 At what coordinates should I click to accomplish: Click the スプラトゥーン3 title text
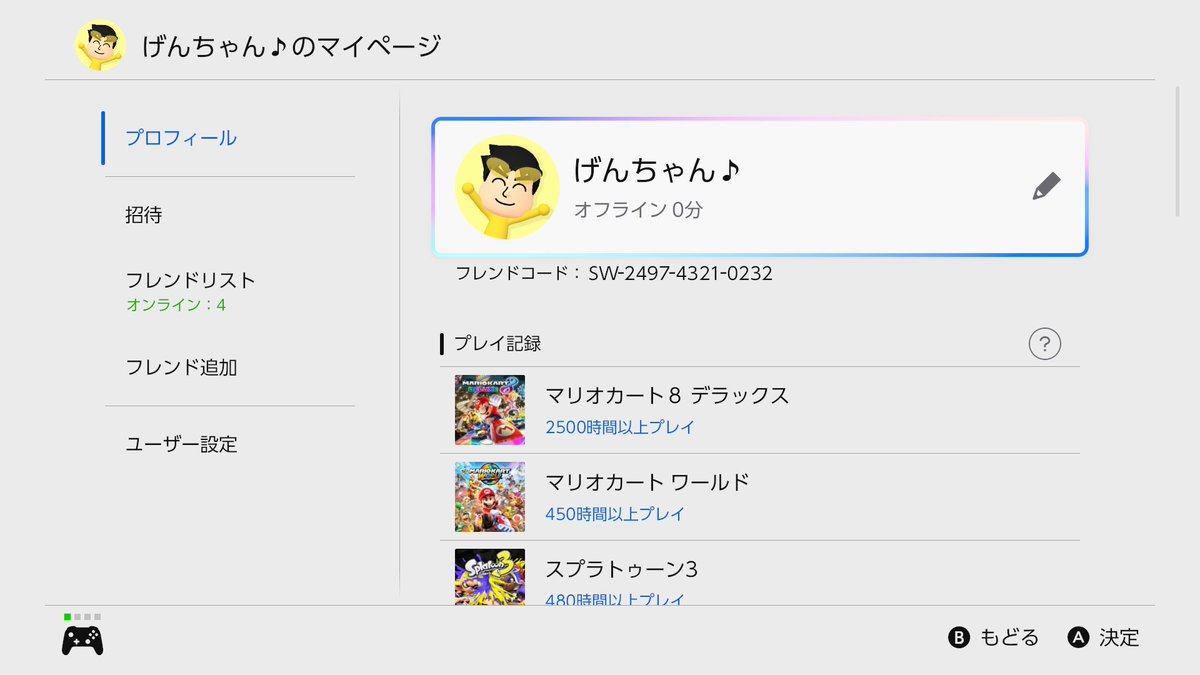coord(621,569)
